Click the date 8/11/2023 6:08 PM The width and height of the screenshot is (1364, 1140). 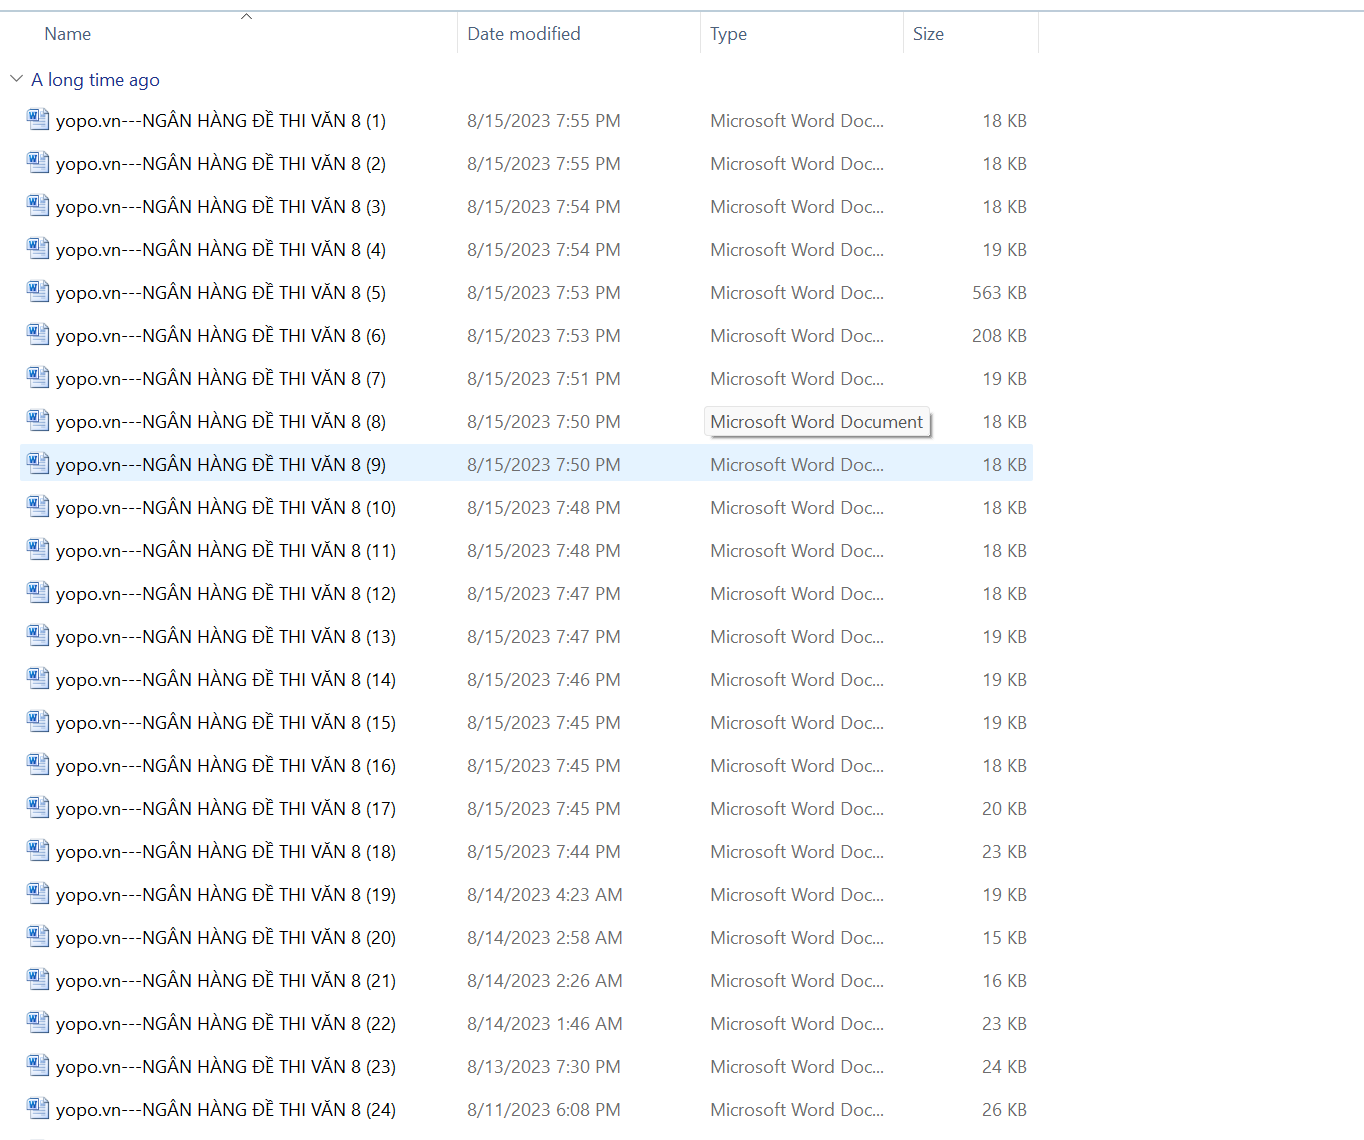pos(544,1110)
